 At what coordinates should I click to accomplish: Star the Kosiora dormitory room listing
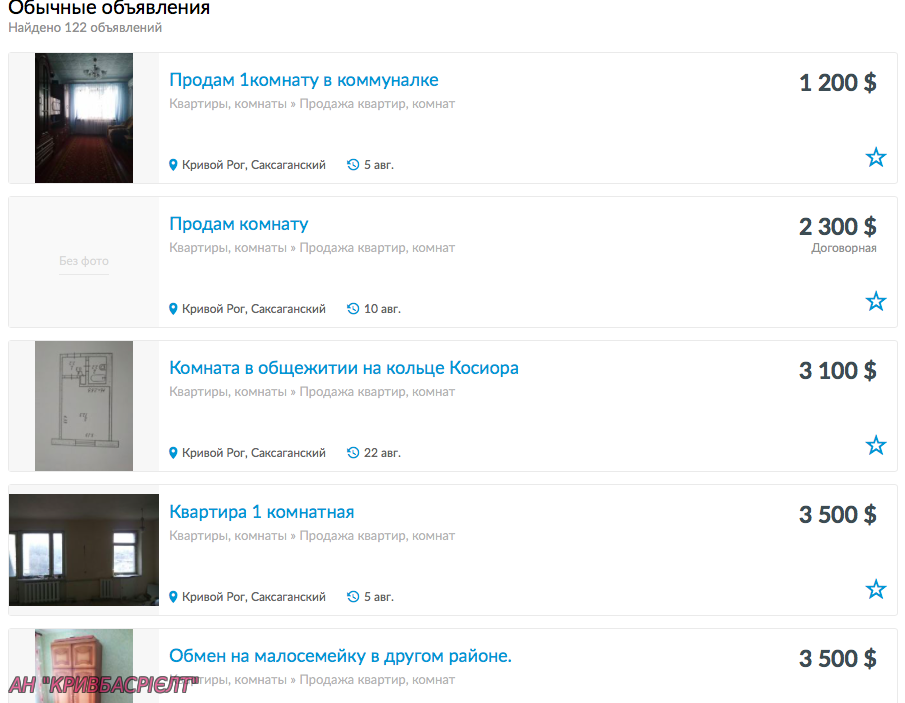pos(876,445)
